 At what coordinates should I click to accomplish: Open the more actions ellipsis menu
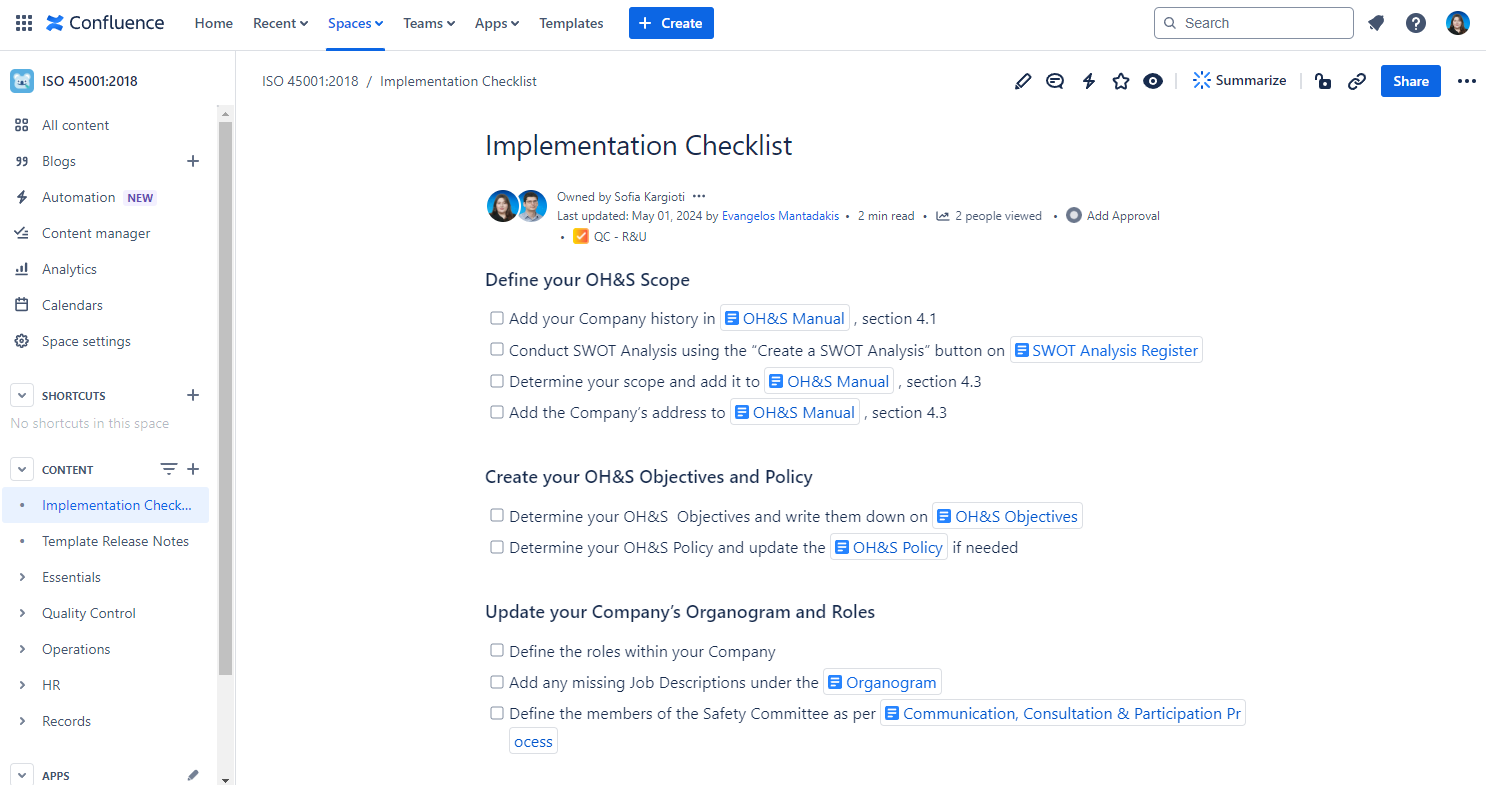click(x=1467, y=81)
